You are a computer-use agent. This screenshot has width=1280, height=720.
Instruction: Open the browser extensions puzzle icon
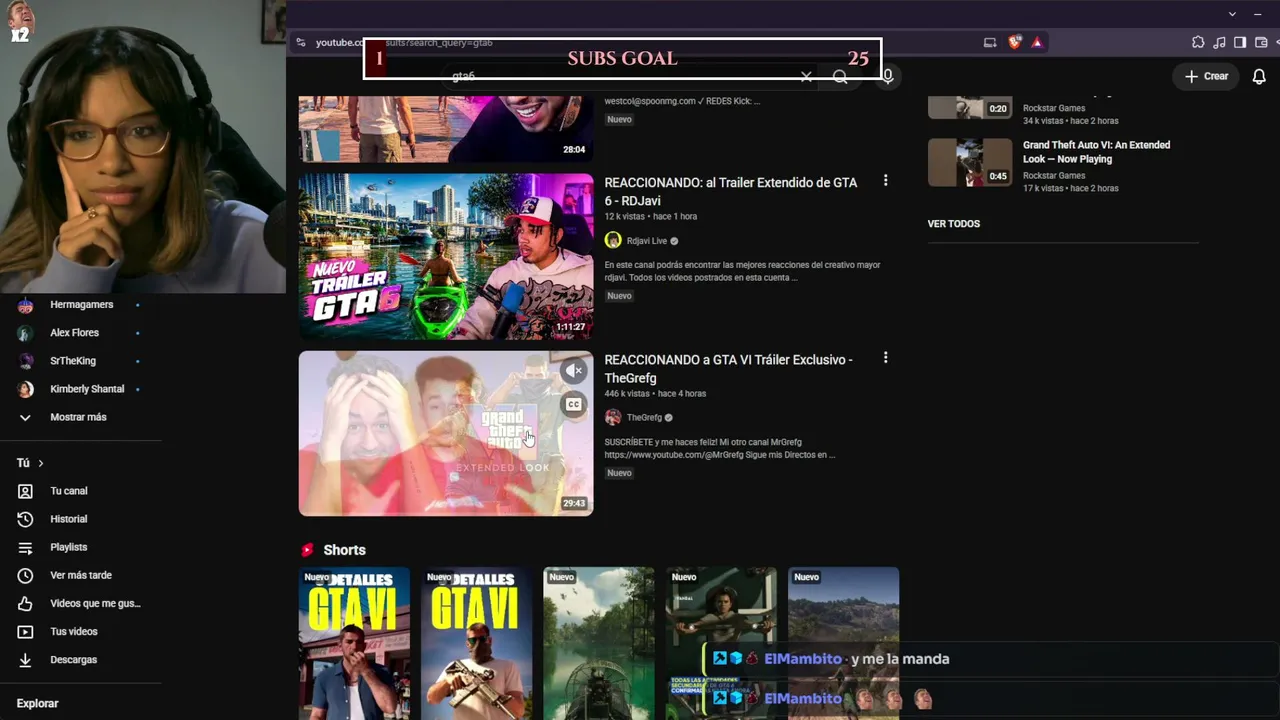click(x=1198, y=42)
